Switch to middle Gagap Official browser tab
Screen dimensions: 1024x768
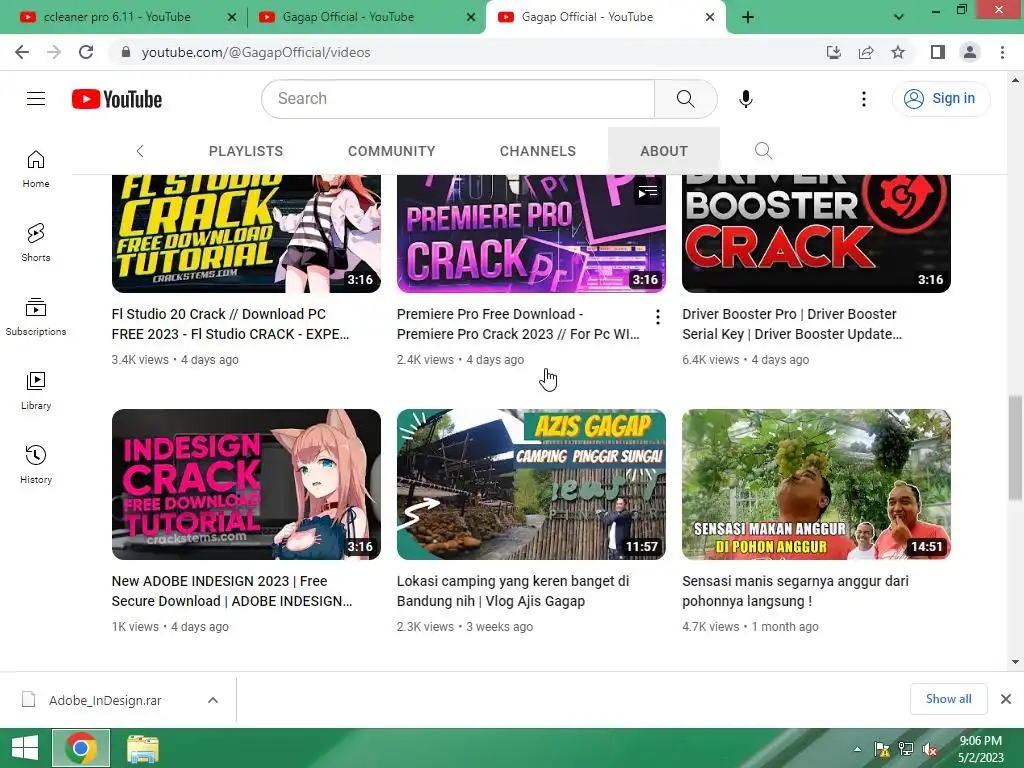pos(348,18)
